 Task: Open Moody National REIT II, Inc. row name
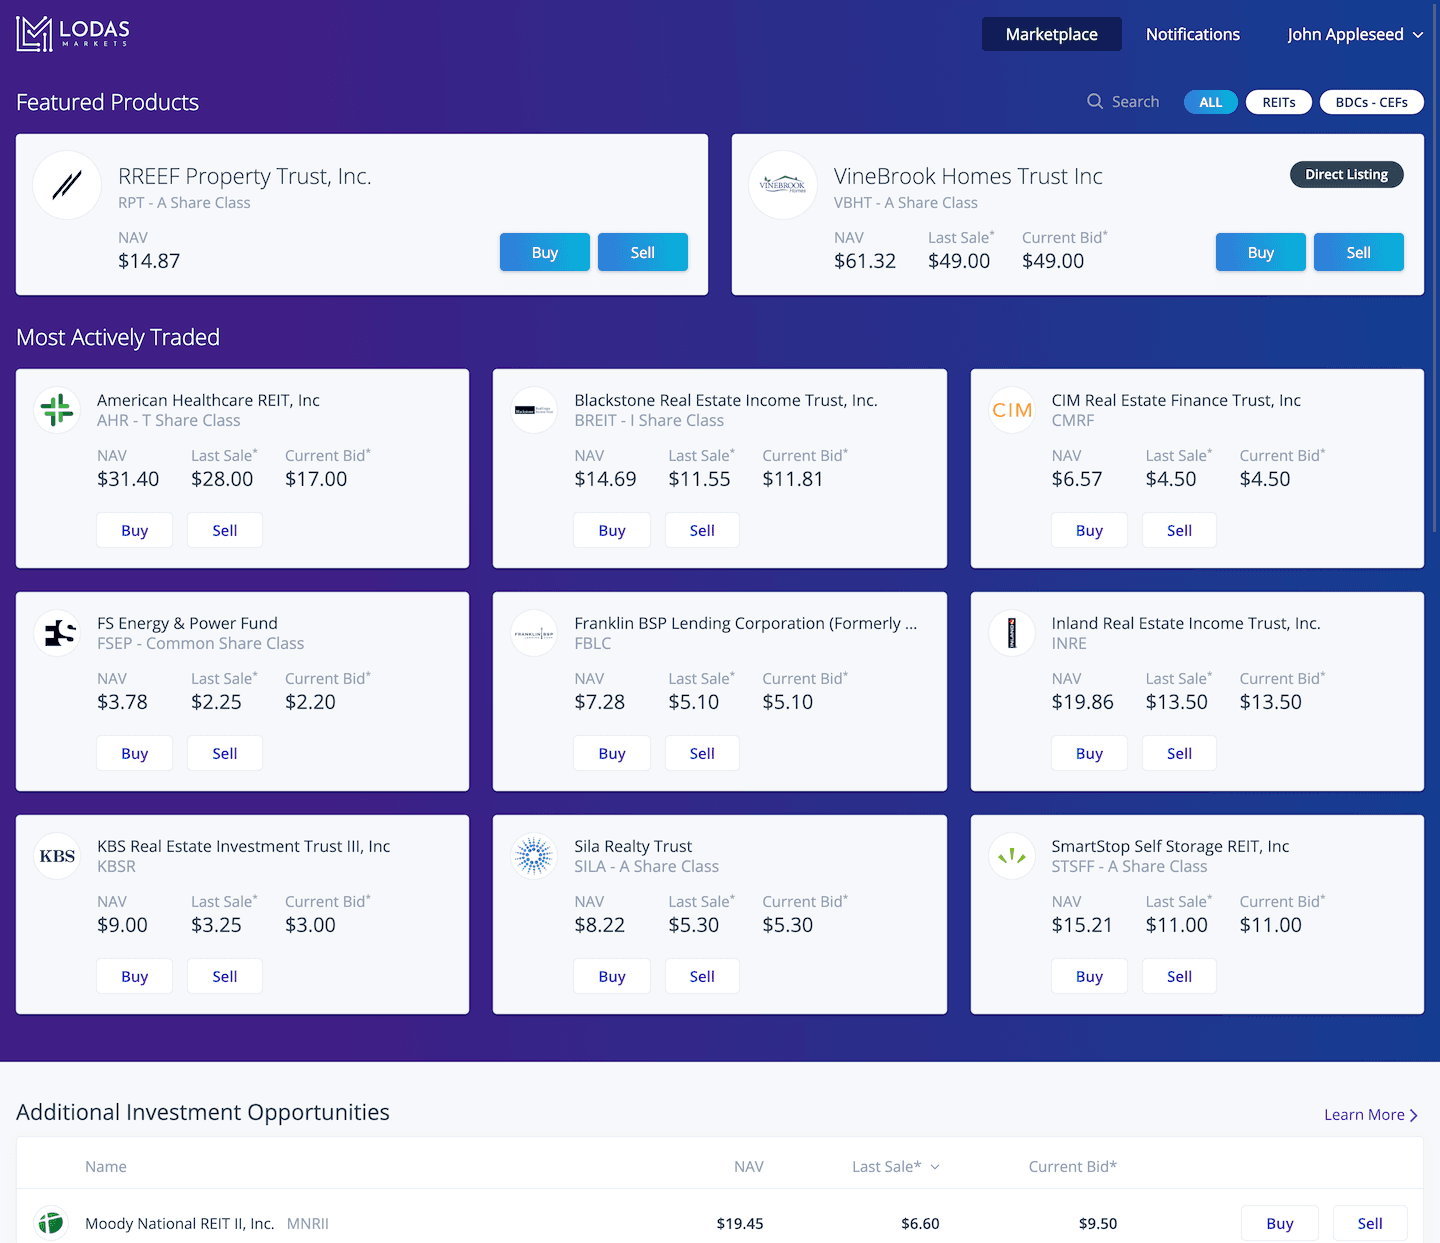coord(180,1223)
